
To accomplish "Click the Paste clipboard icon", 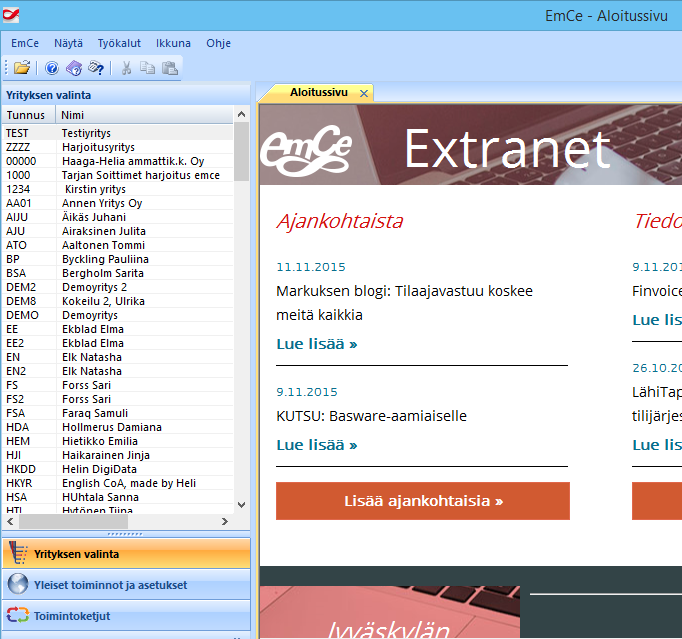I will (x=170, y=68).
